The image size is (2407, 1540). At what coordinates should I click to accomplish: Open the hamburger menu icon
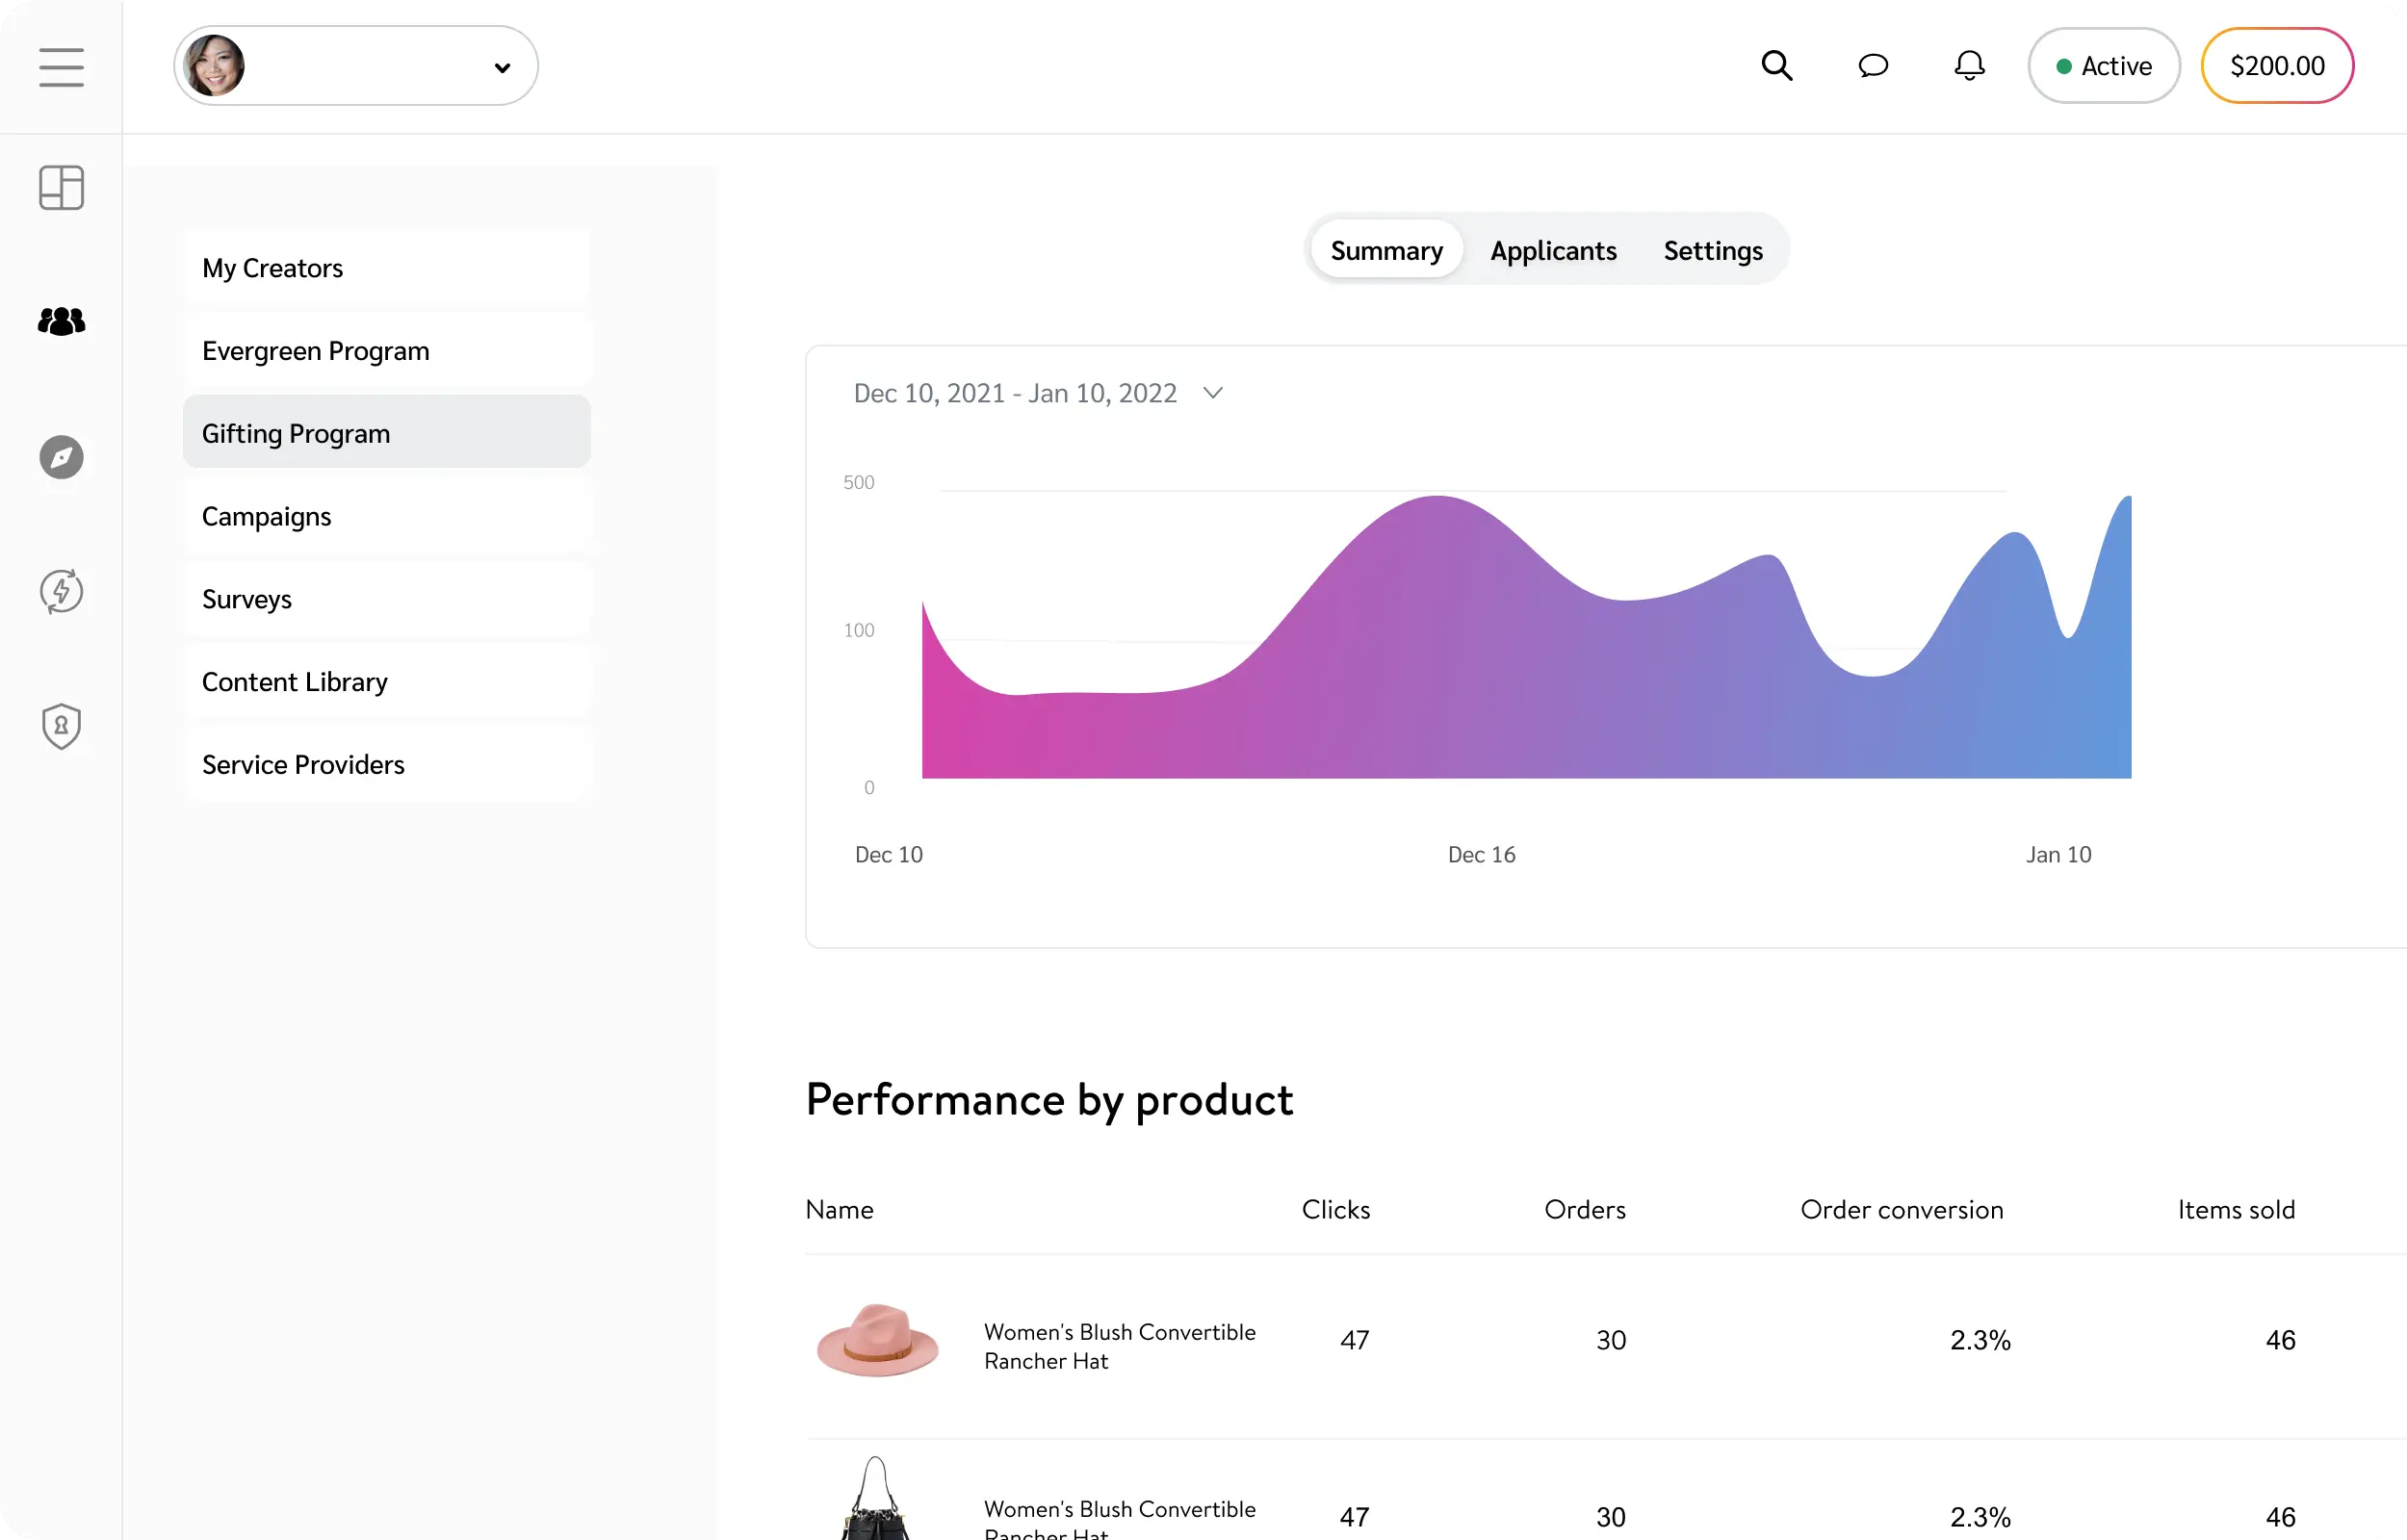click(61, 67)
